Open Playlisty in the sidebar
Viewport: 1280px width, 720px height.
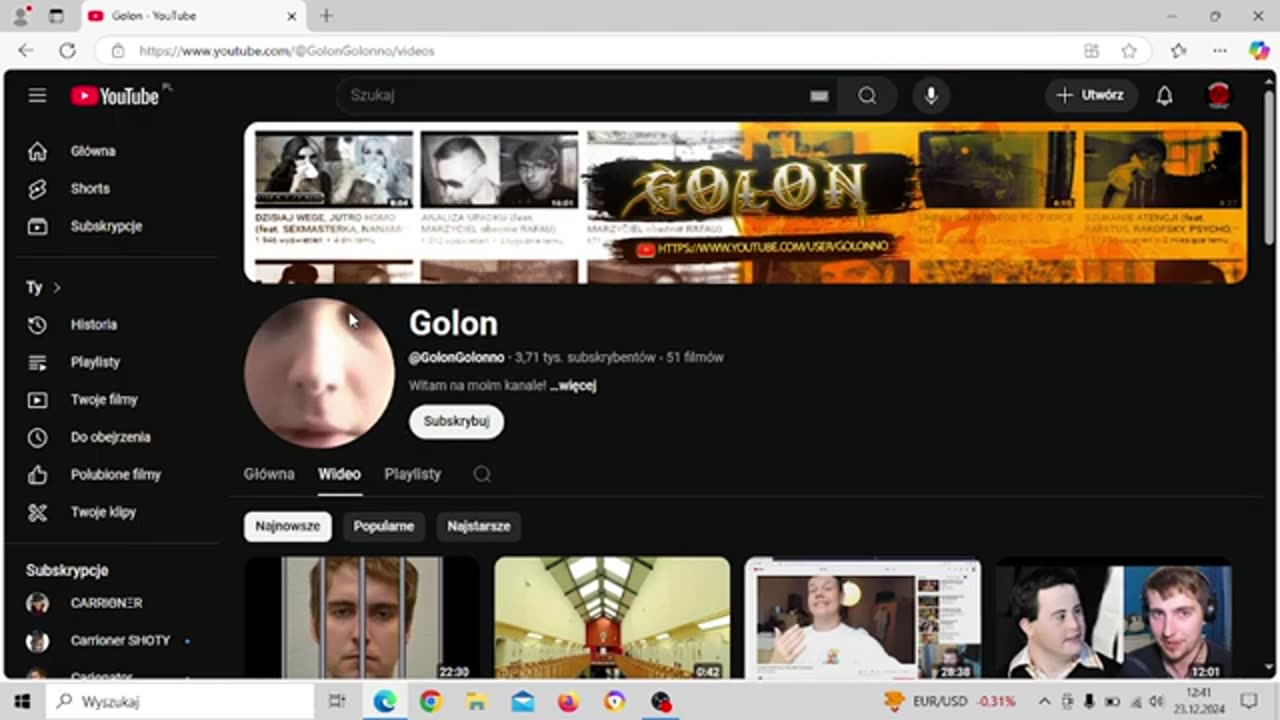coord(95,362)
